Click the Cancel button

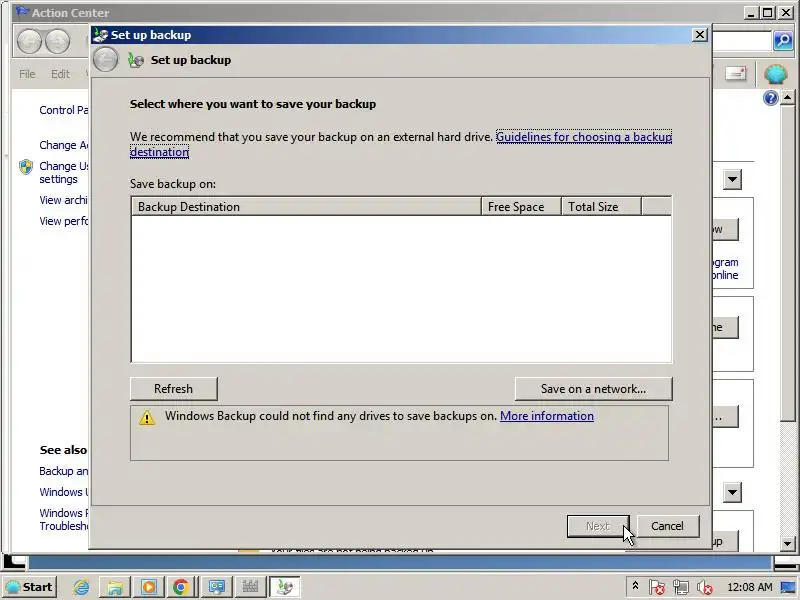click(667, 526)
